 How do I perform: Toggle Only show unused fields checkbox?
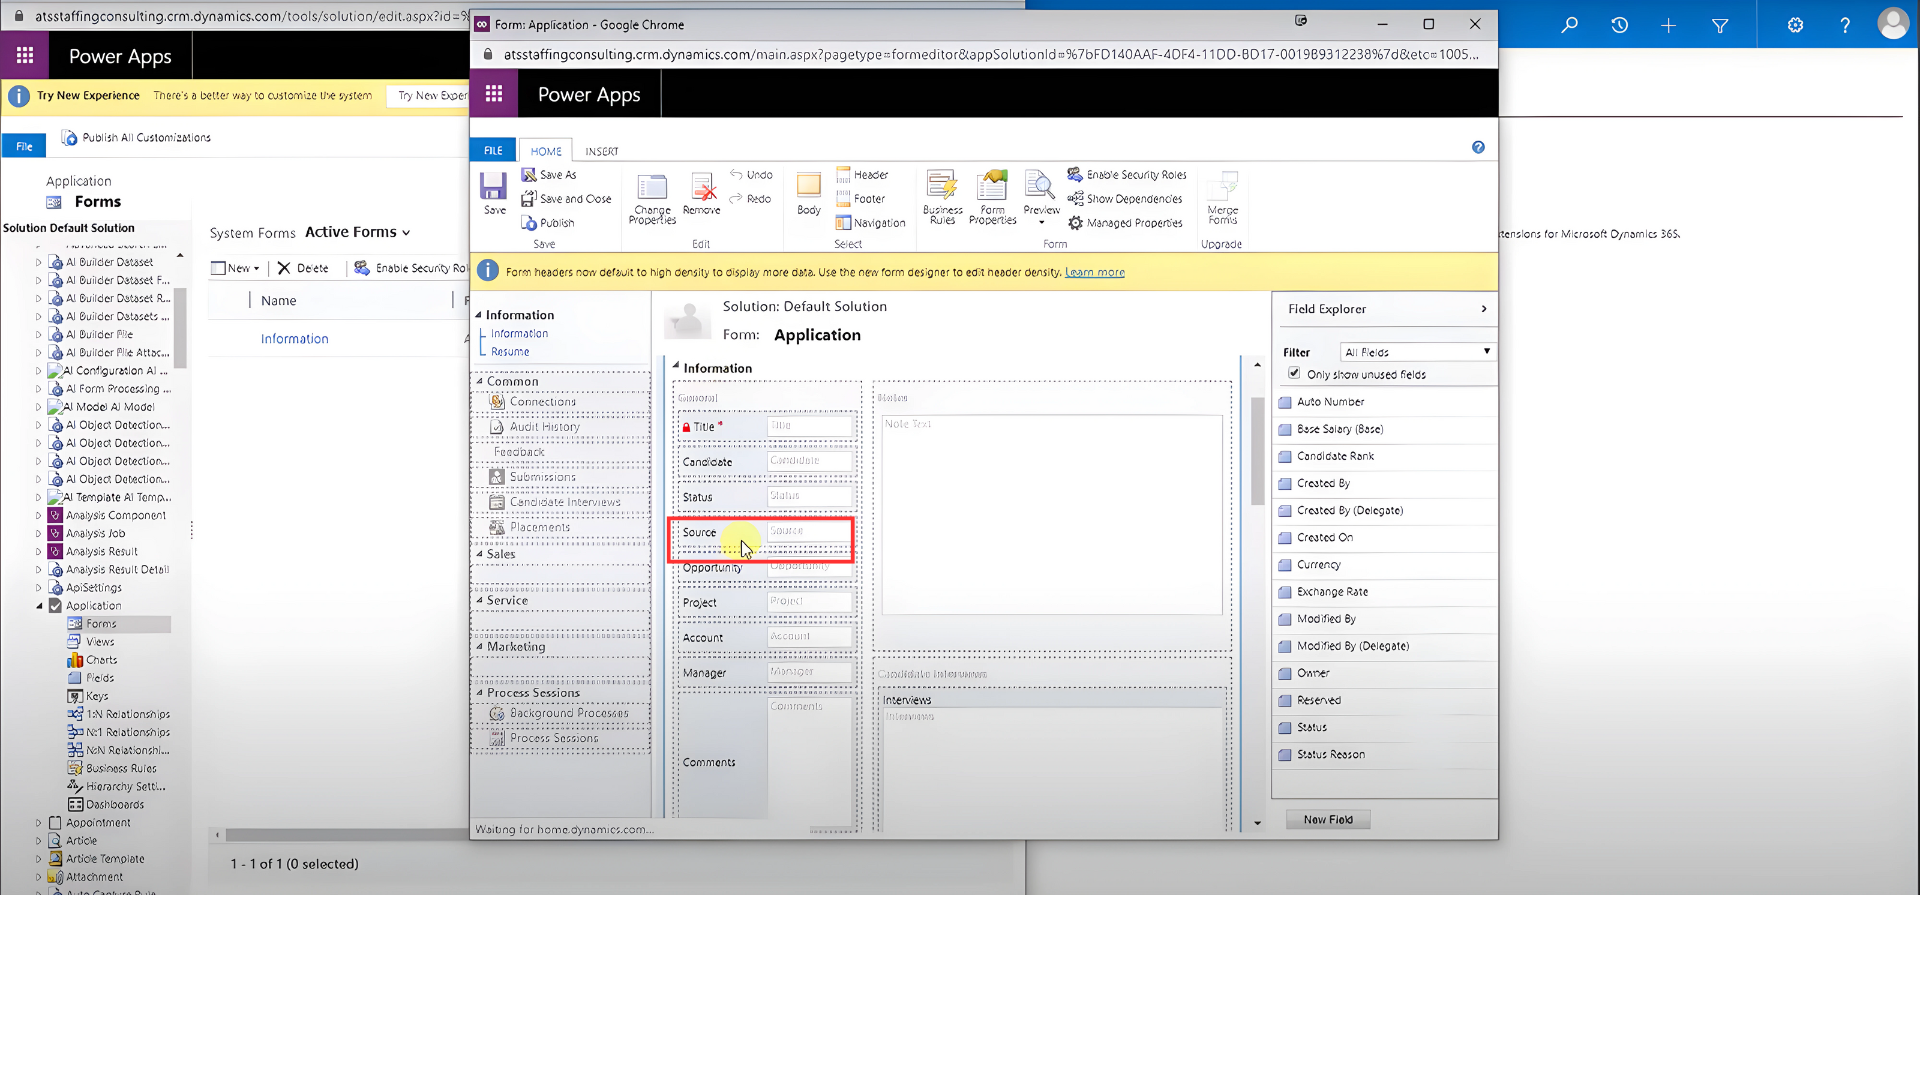pyautogui.click(x=1294, y=373)
